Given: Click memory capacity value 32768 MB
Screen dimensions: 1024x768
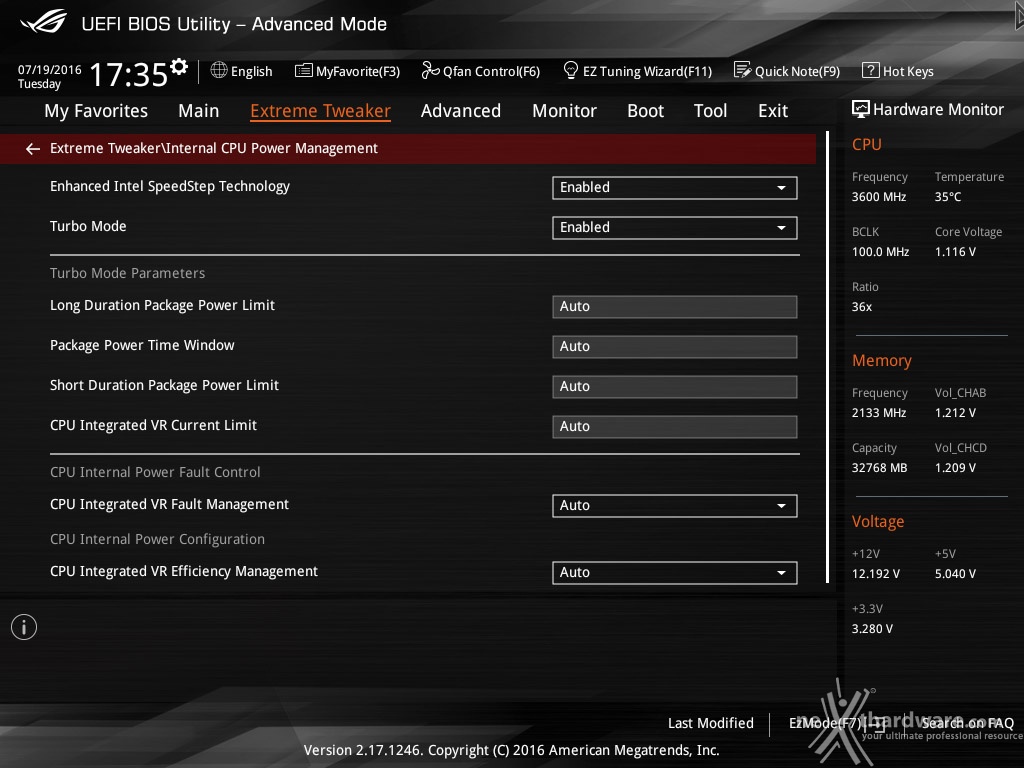Looking at the screenshot, I should (x=880, y=468).
